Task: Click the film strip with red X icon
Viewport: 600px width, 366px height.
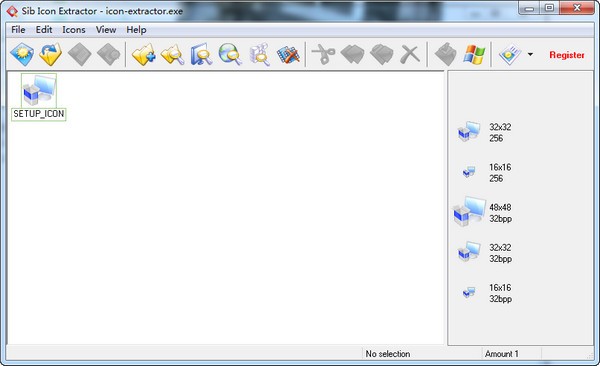Action: [288, 55]
